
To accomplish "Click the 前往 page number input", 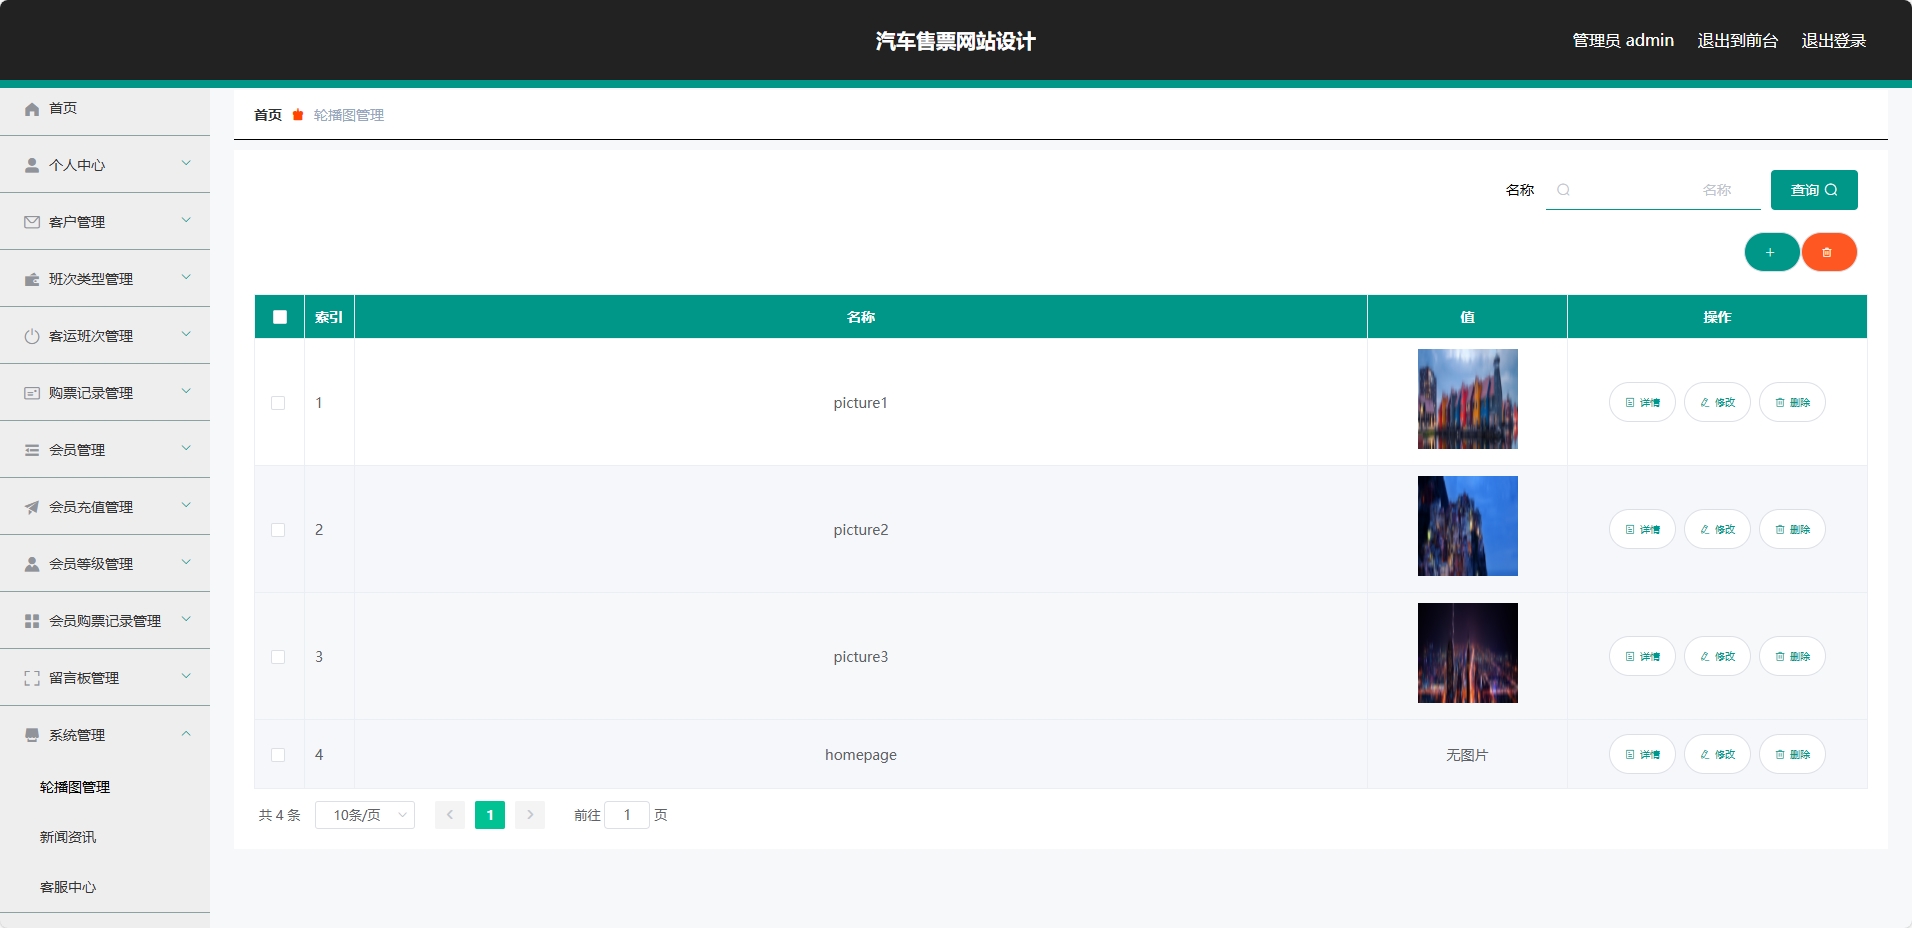I will coord(627,815).
